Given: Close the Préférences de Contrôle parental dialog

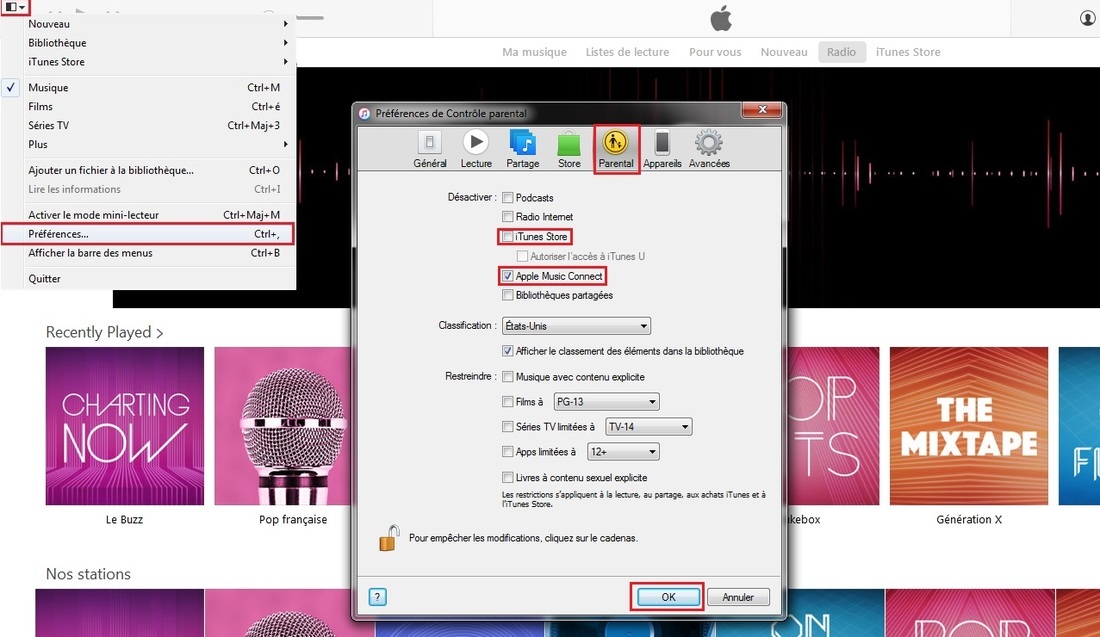Looking at the screenshot, I should 762,110.
